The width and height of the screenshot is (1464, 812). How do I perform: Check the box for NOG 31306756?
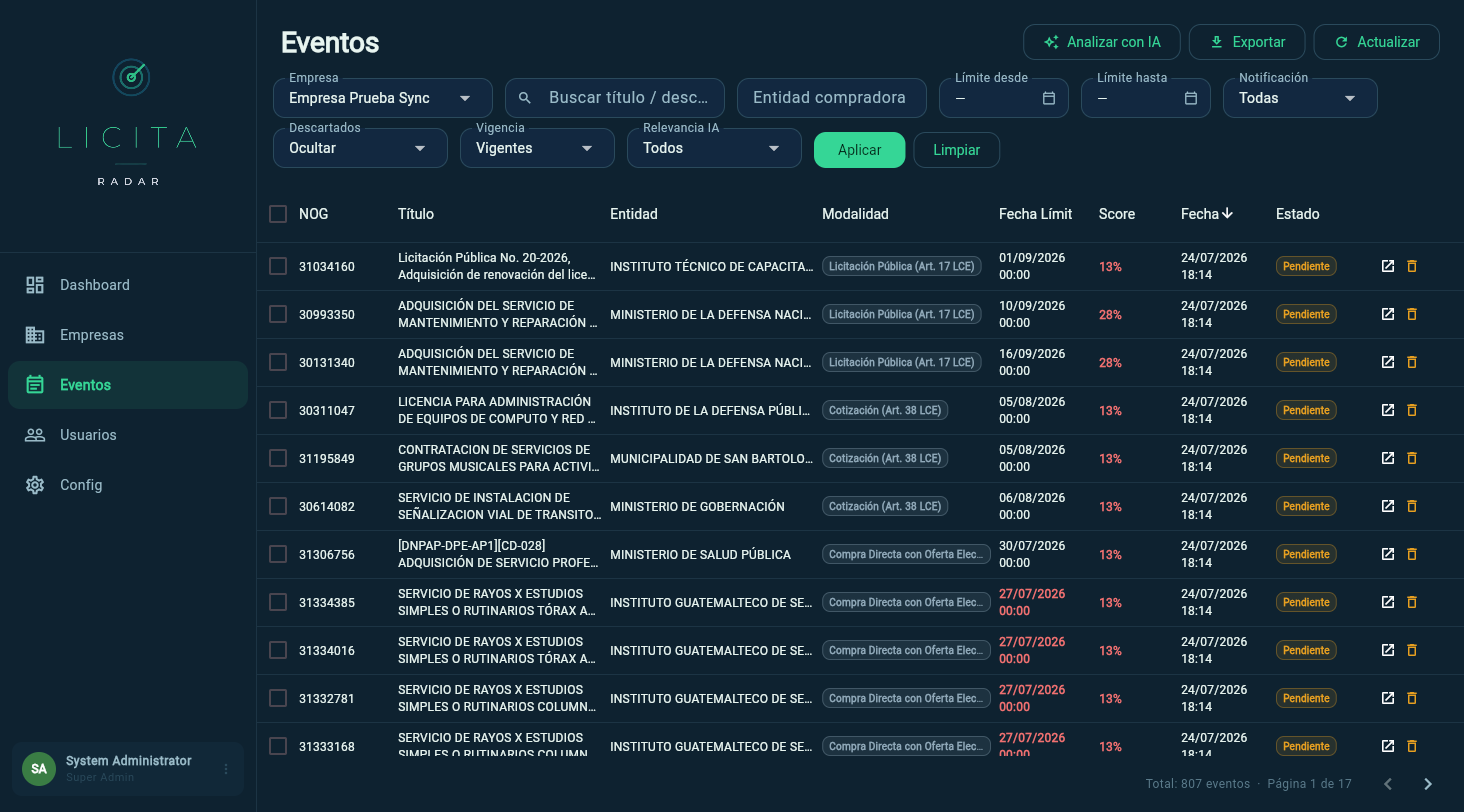point(278,554)
